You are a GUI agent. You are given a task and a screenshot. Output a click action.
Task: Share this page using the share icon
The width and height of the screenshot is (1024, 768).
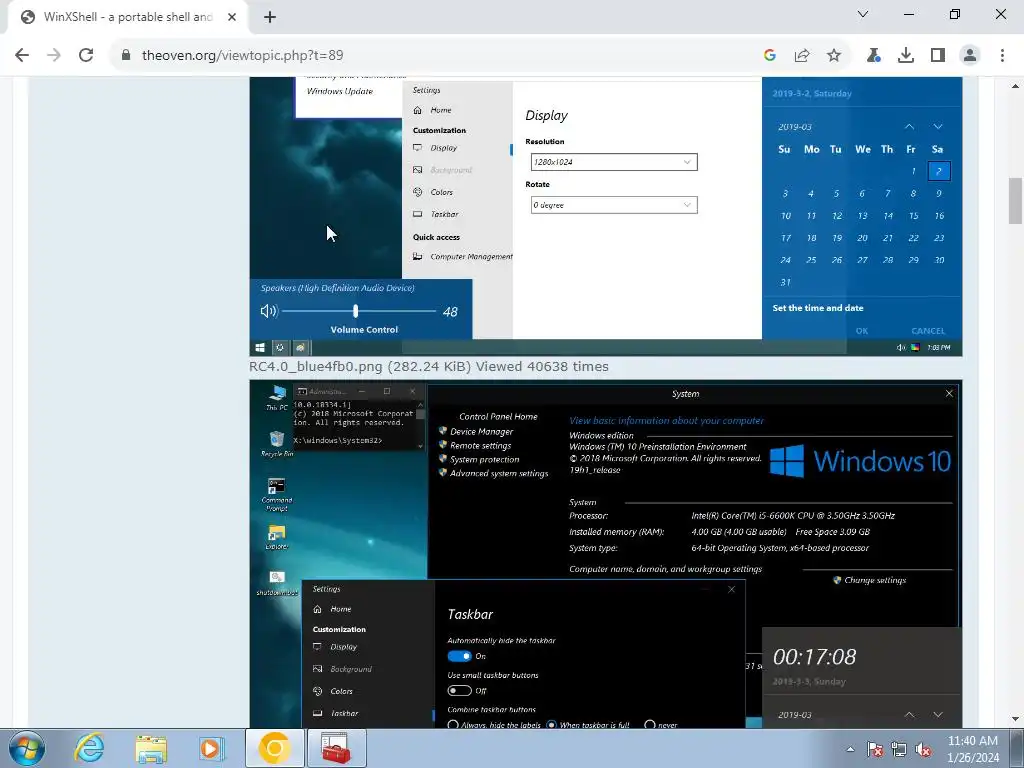pyautogui.click(x=802, y=56)
